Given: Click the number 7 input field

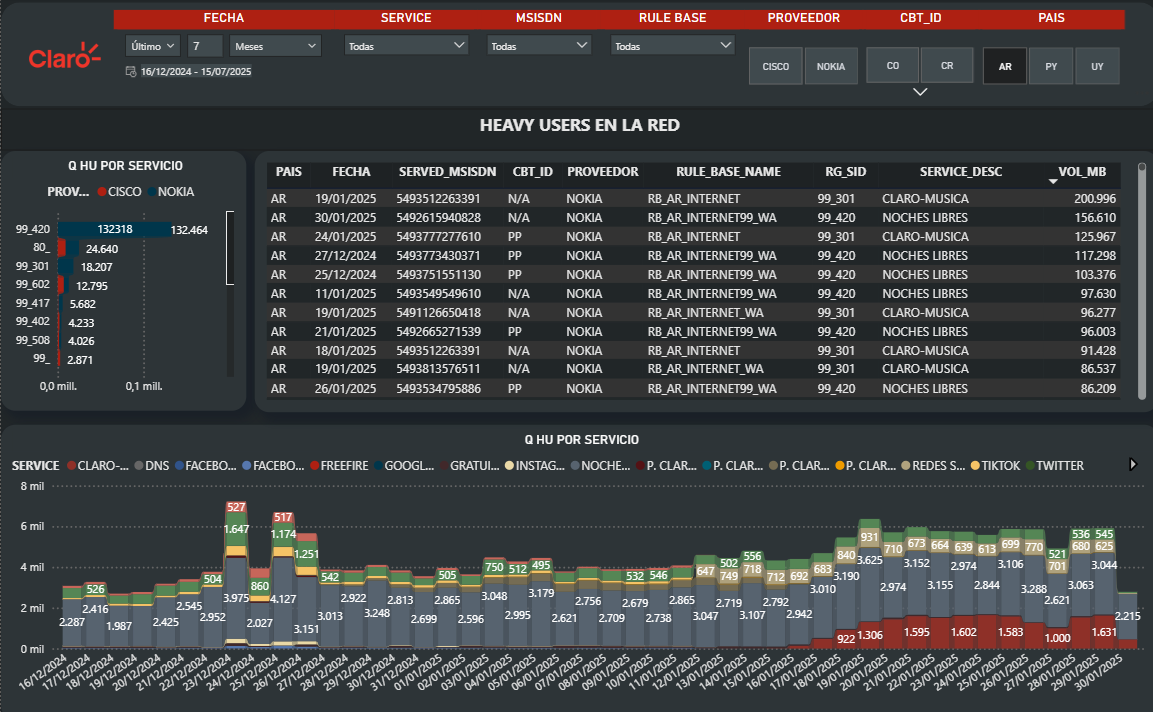Looking at the screenshot, I should (205, 46).
